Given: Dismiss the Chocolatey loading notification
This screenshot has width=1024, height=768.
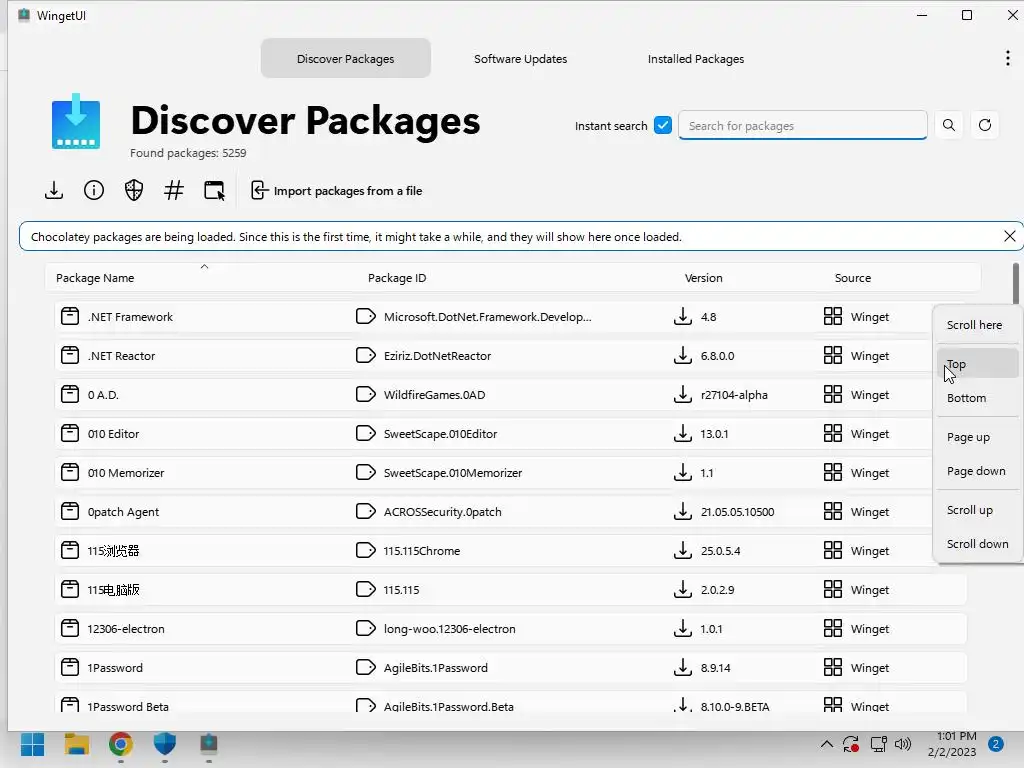Looking at the screenshot, I should pyautogui.click(x=1010, y=236).
